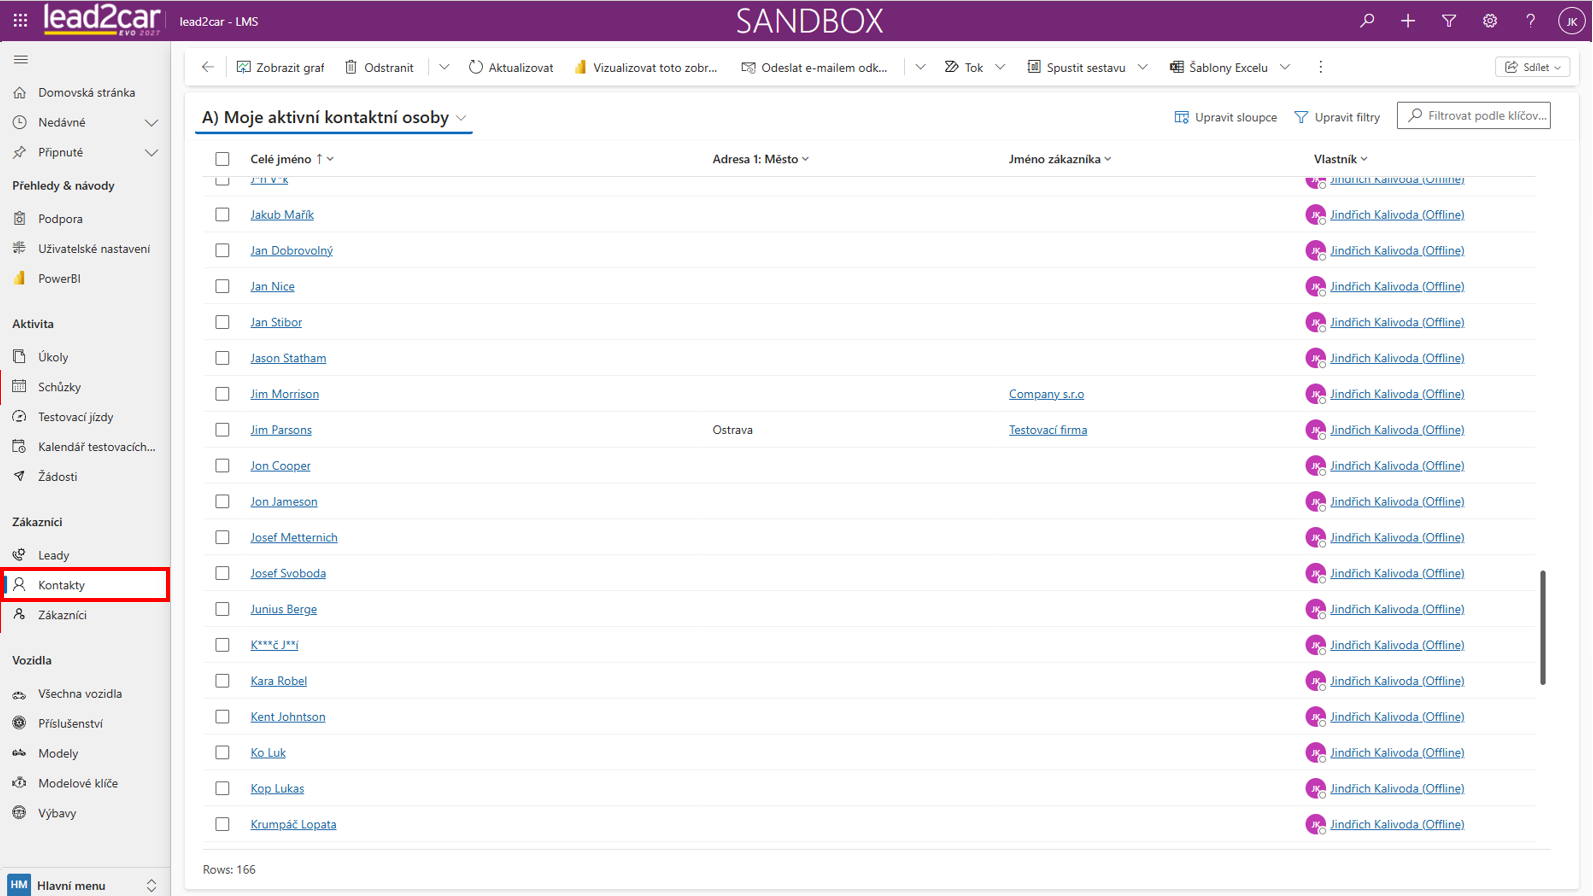Click Aktualizovat refresh button
Viewport: 1593px width, 896px height.
pyautogui.click(x=511, y=67)
